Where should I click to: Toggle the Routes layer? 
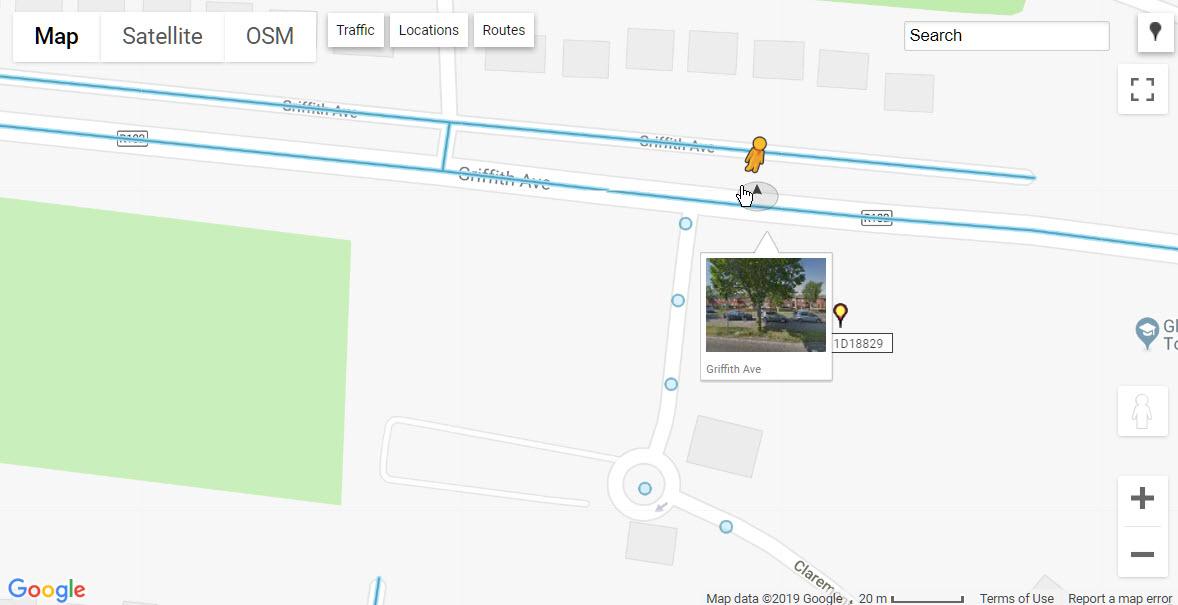pos(503,30)
